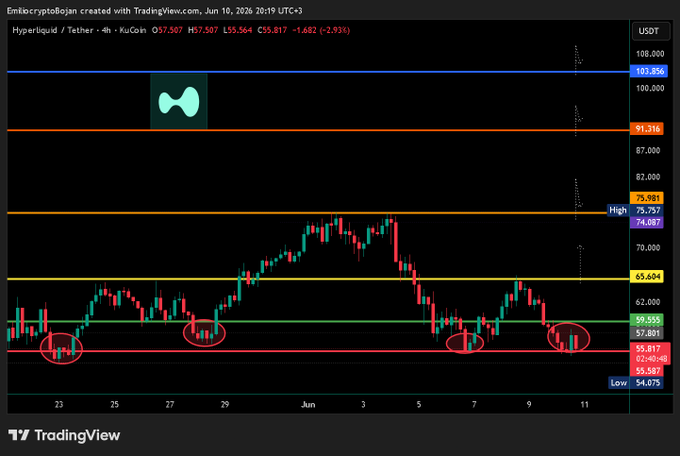Click the 87.000 price scale value
This screenshot has height=456, width=680.
coord(648,151)
